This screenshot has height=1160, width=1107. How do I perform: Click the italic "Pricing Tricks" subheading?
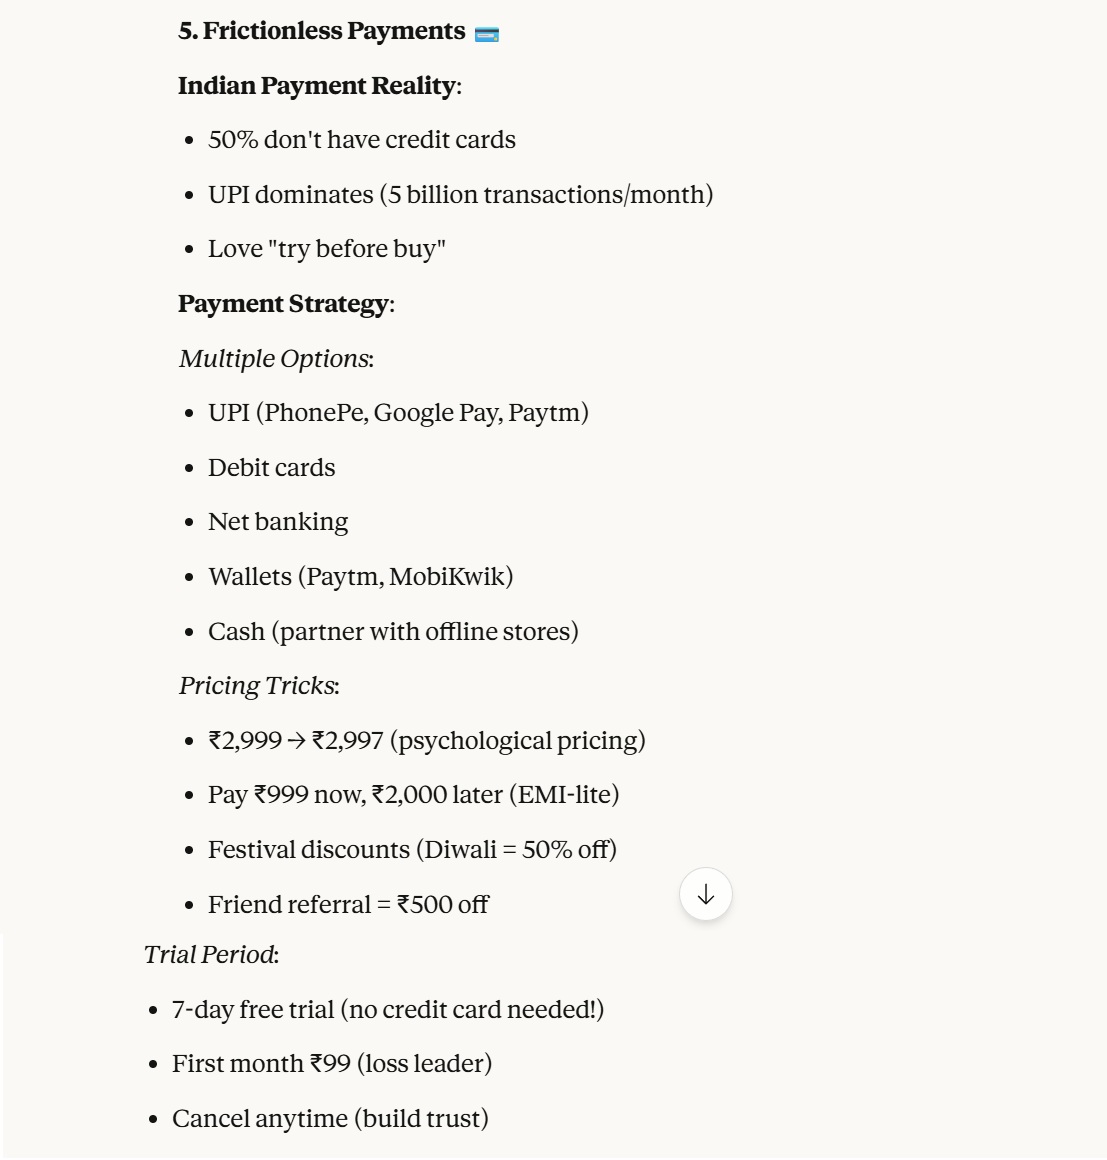[257, 686]
